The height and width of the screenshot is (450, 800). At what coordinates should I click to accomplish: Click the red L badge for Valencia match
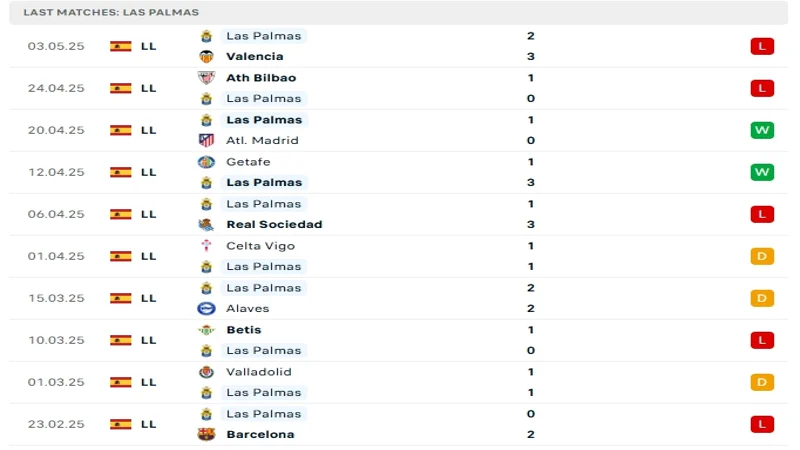point(762,46)
